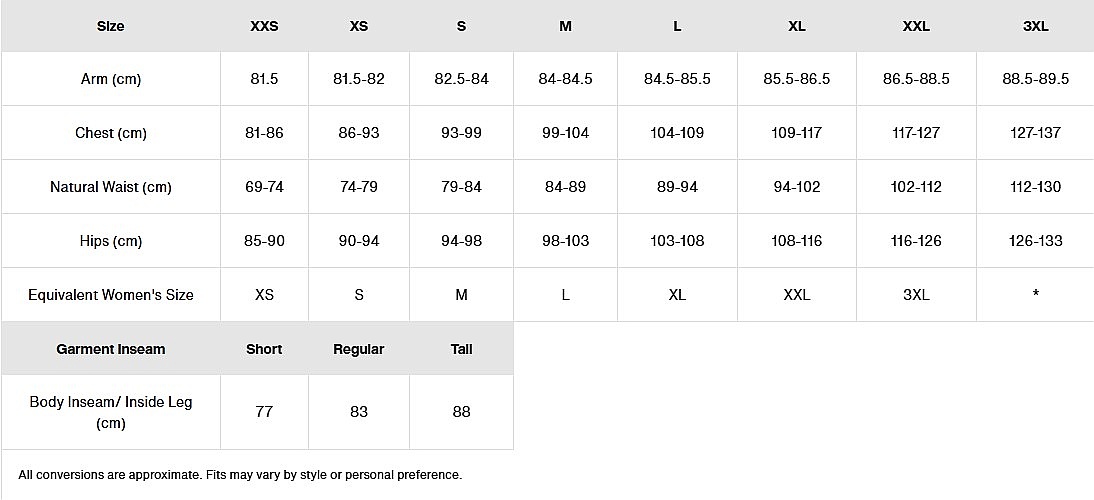The width and height of the screenshot is (1094, 500).
Task: Click the asterisk in the 3XL column
Action: click(x=1035, y=295)
